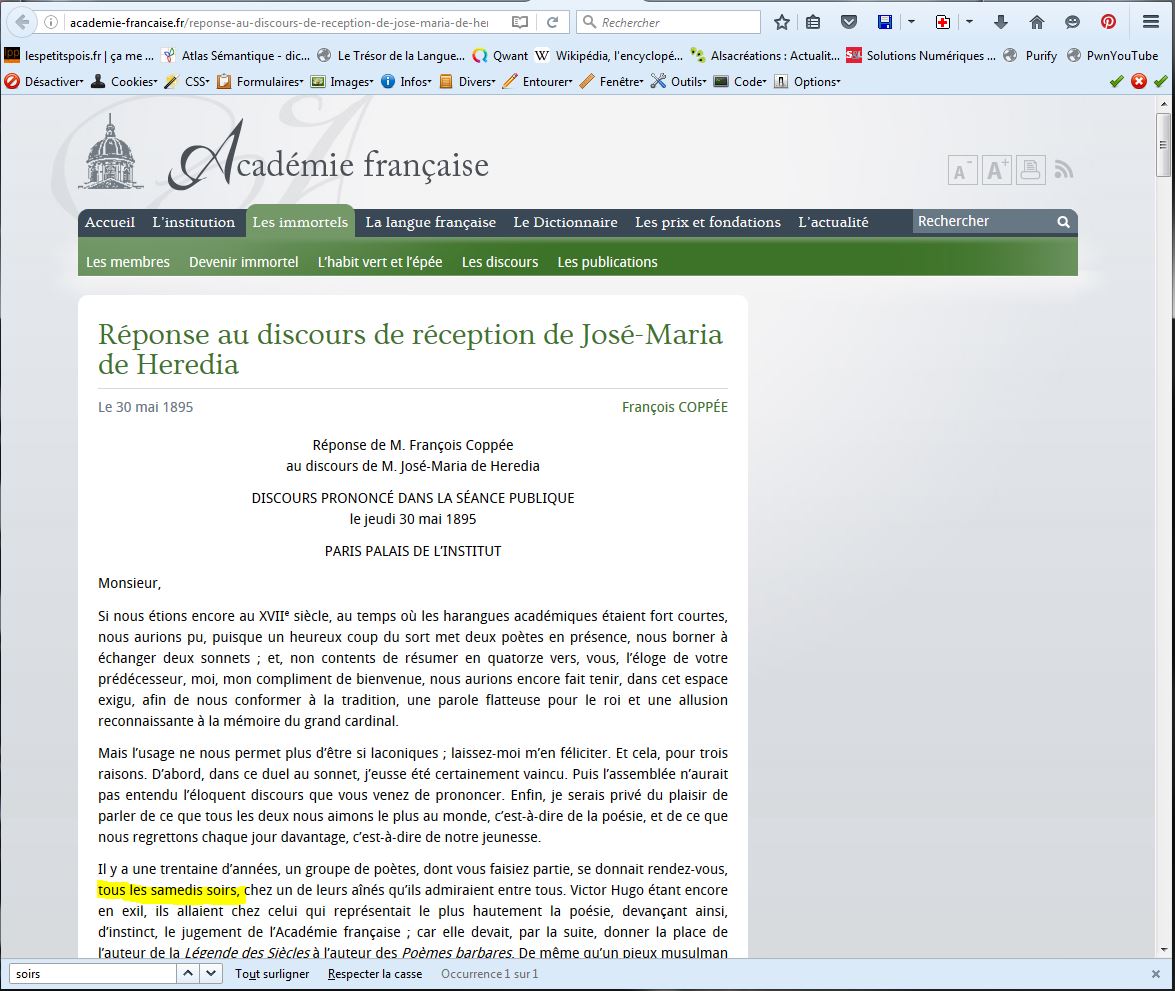Open the Images dropdown menu
Screen dimensions: 1175x991
[342, 82]
